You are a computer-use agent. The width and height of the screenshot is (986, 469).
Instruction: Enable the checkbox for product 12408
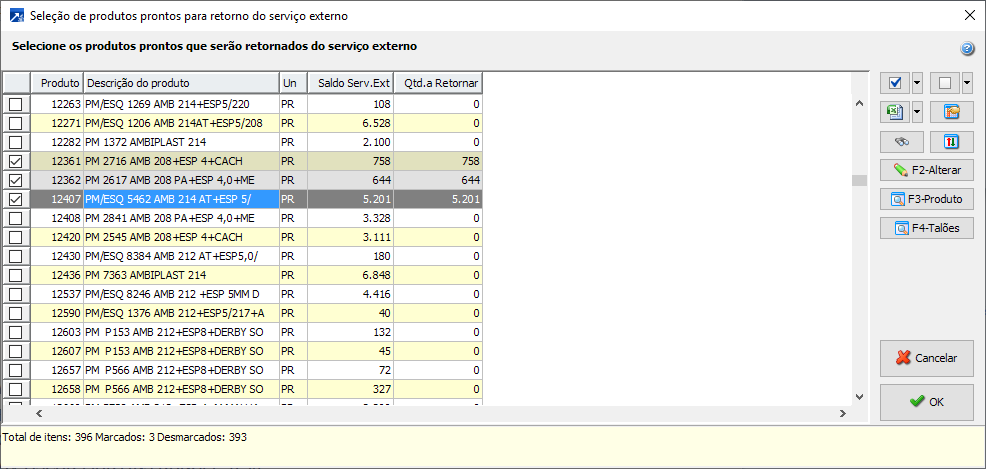click(x=16, y=218)
